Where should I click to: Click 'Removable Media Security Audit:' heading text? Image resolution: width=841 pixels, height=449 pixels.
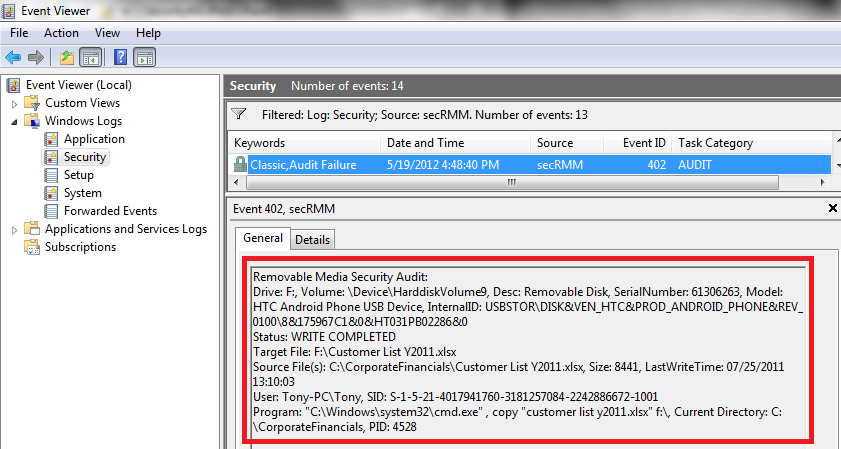[x=341, y=277]
